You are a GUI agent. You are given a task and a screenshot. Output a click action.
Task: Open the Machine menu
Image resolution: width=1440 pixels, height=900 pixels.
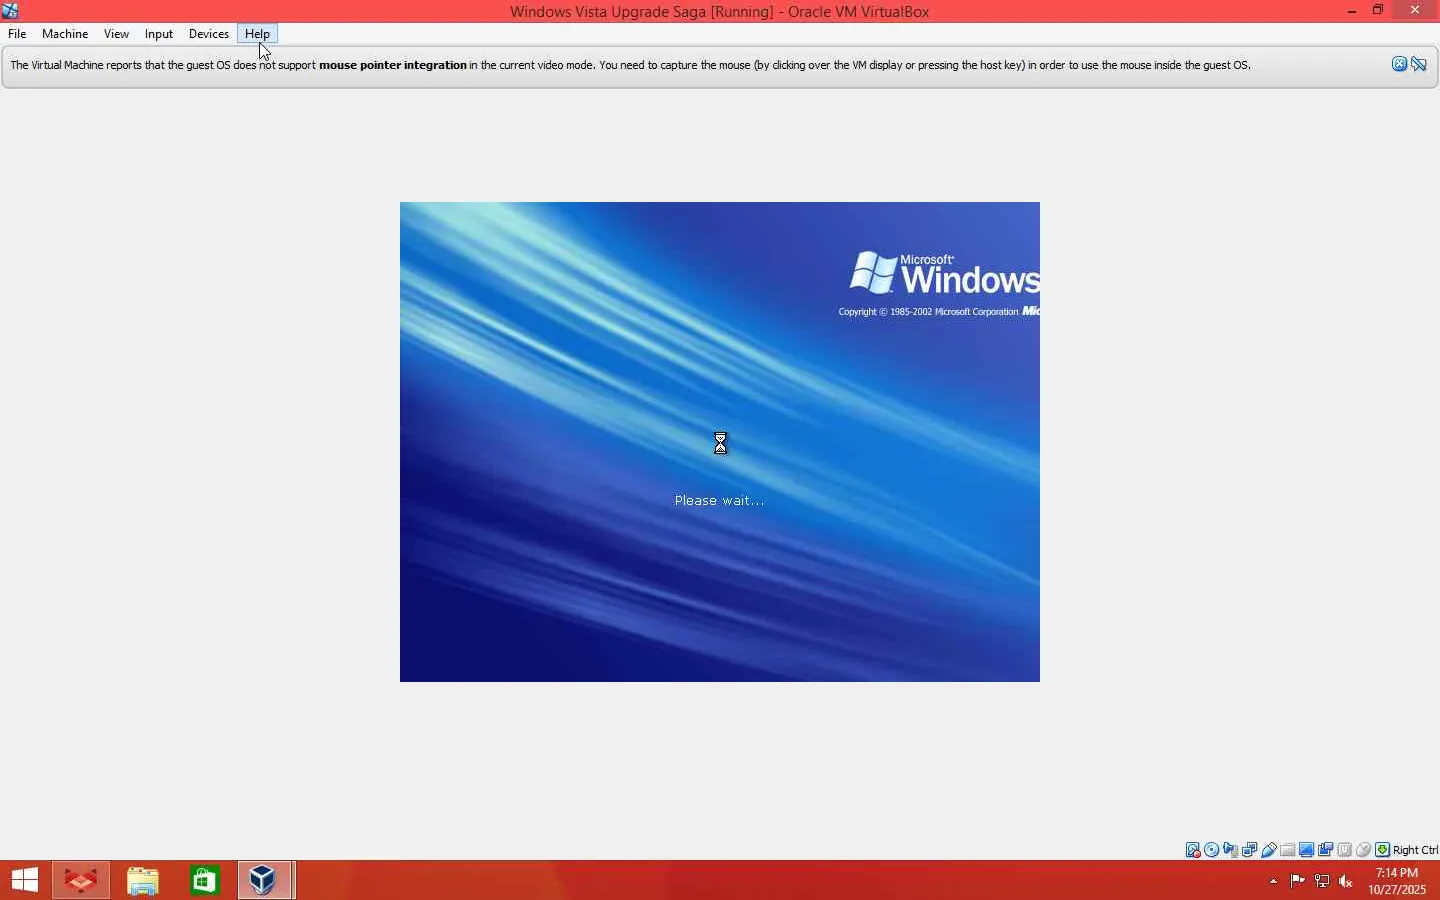point(65,34)
